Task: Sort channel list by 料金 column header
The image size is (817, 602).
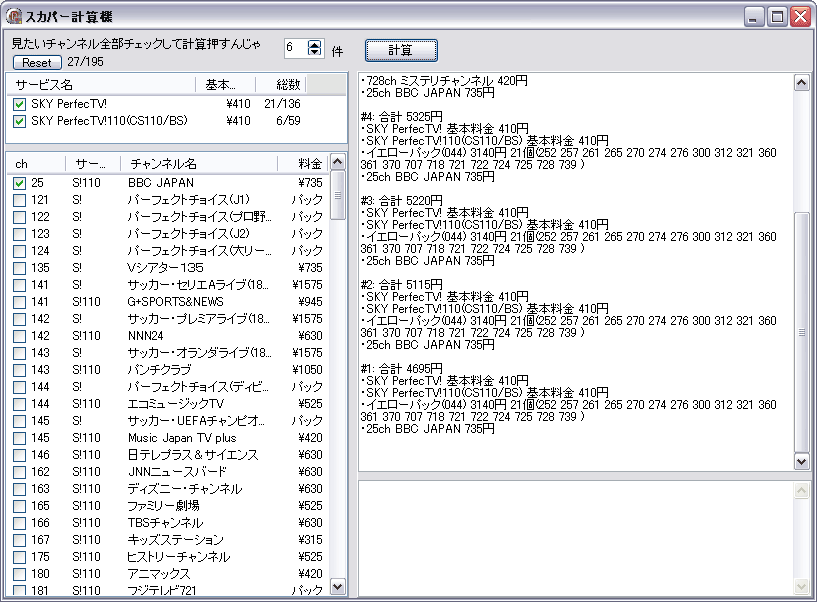Action: tap(302, 164)
